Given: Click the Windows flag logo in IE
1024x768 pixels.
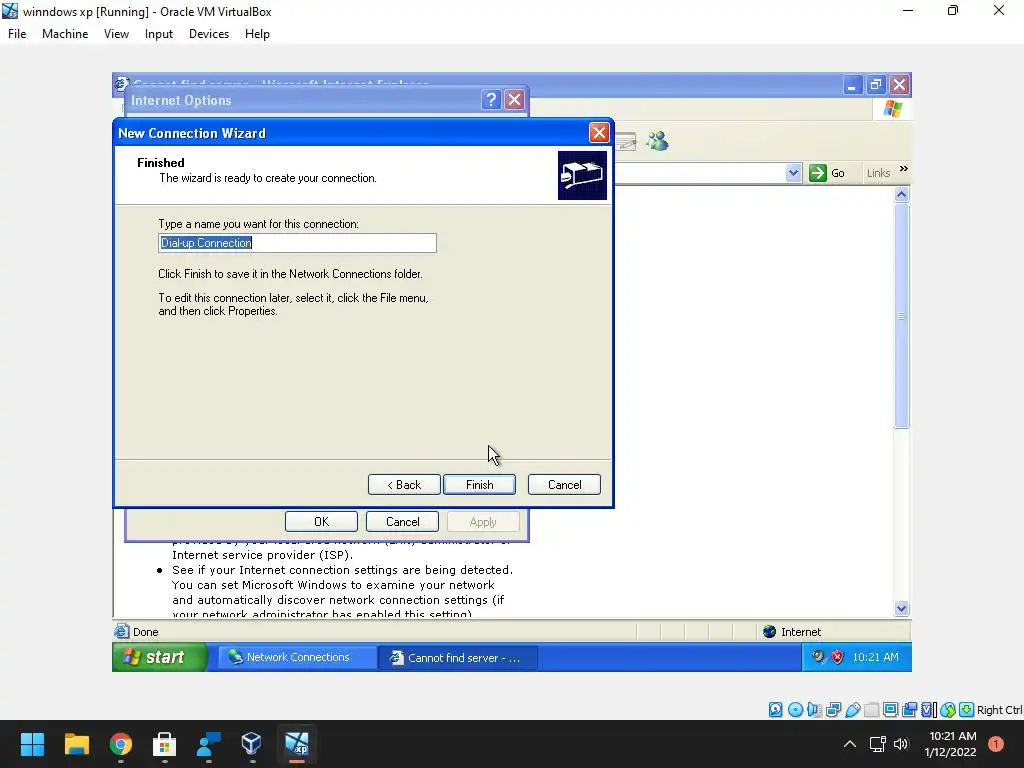Looking at the screenshot, I should pyautogui.click(x=893, y=108).
